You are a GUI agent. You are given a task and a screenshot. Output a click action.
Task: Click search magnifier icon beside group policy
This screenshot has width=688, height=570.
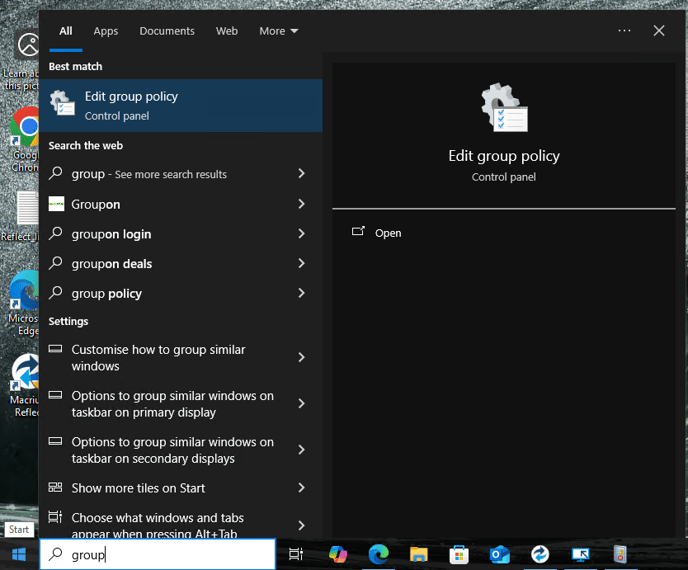point(56,292)
